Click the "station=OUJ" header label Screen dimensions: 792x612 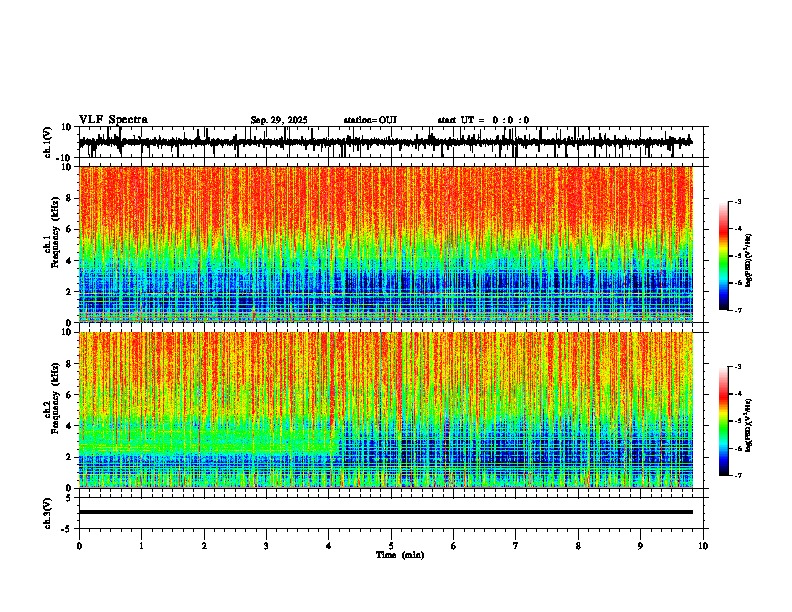[x=370, y=120]
